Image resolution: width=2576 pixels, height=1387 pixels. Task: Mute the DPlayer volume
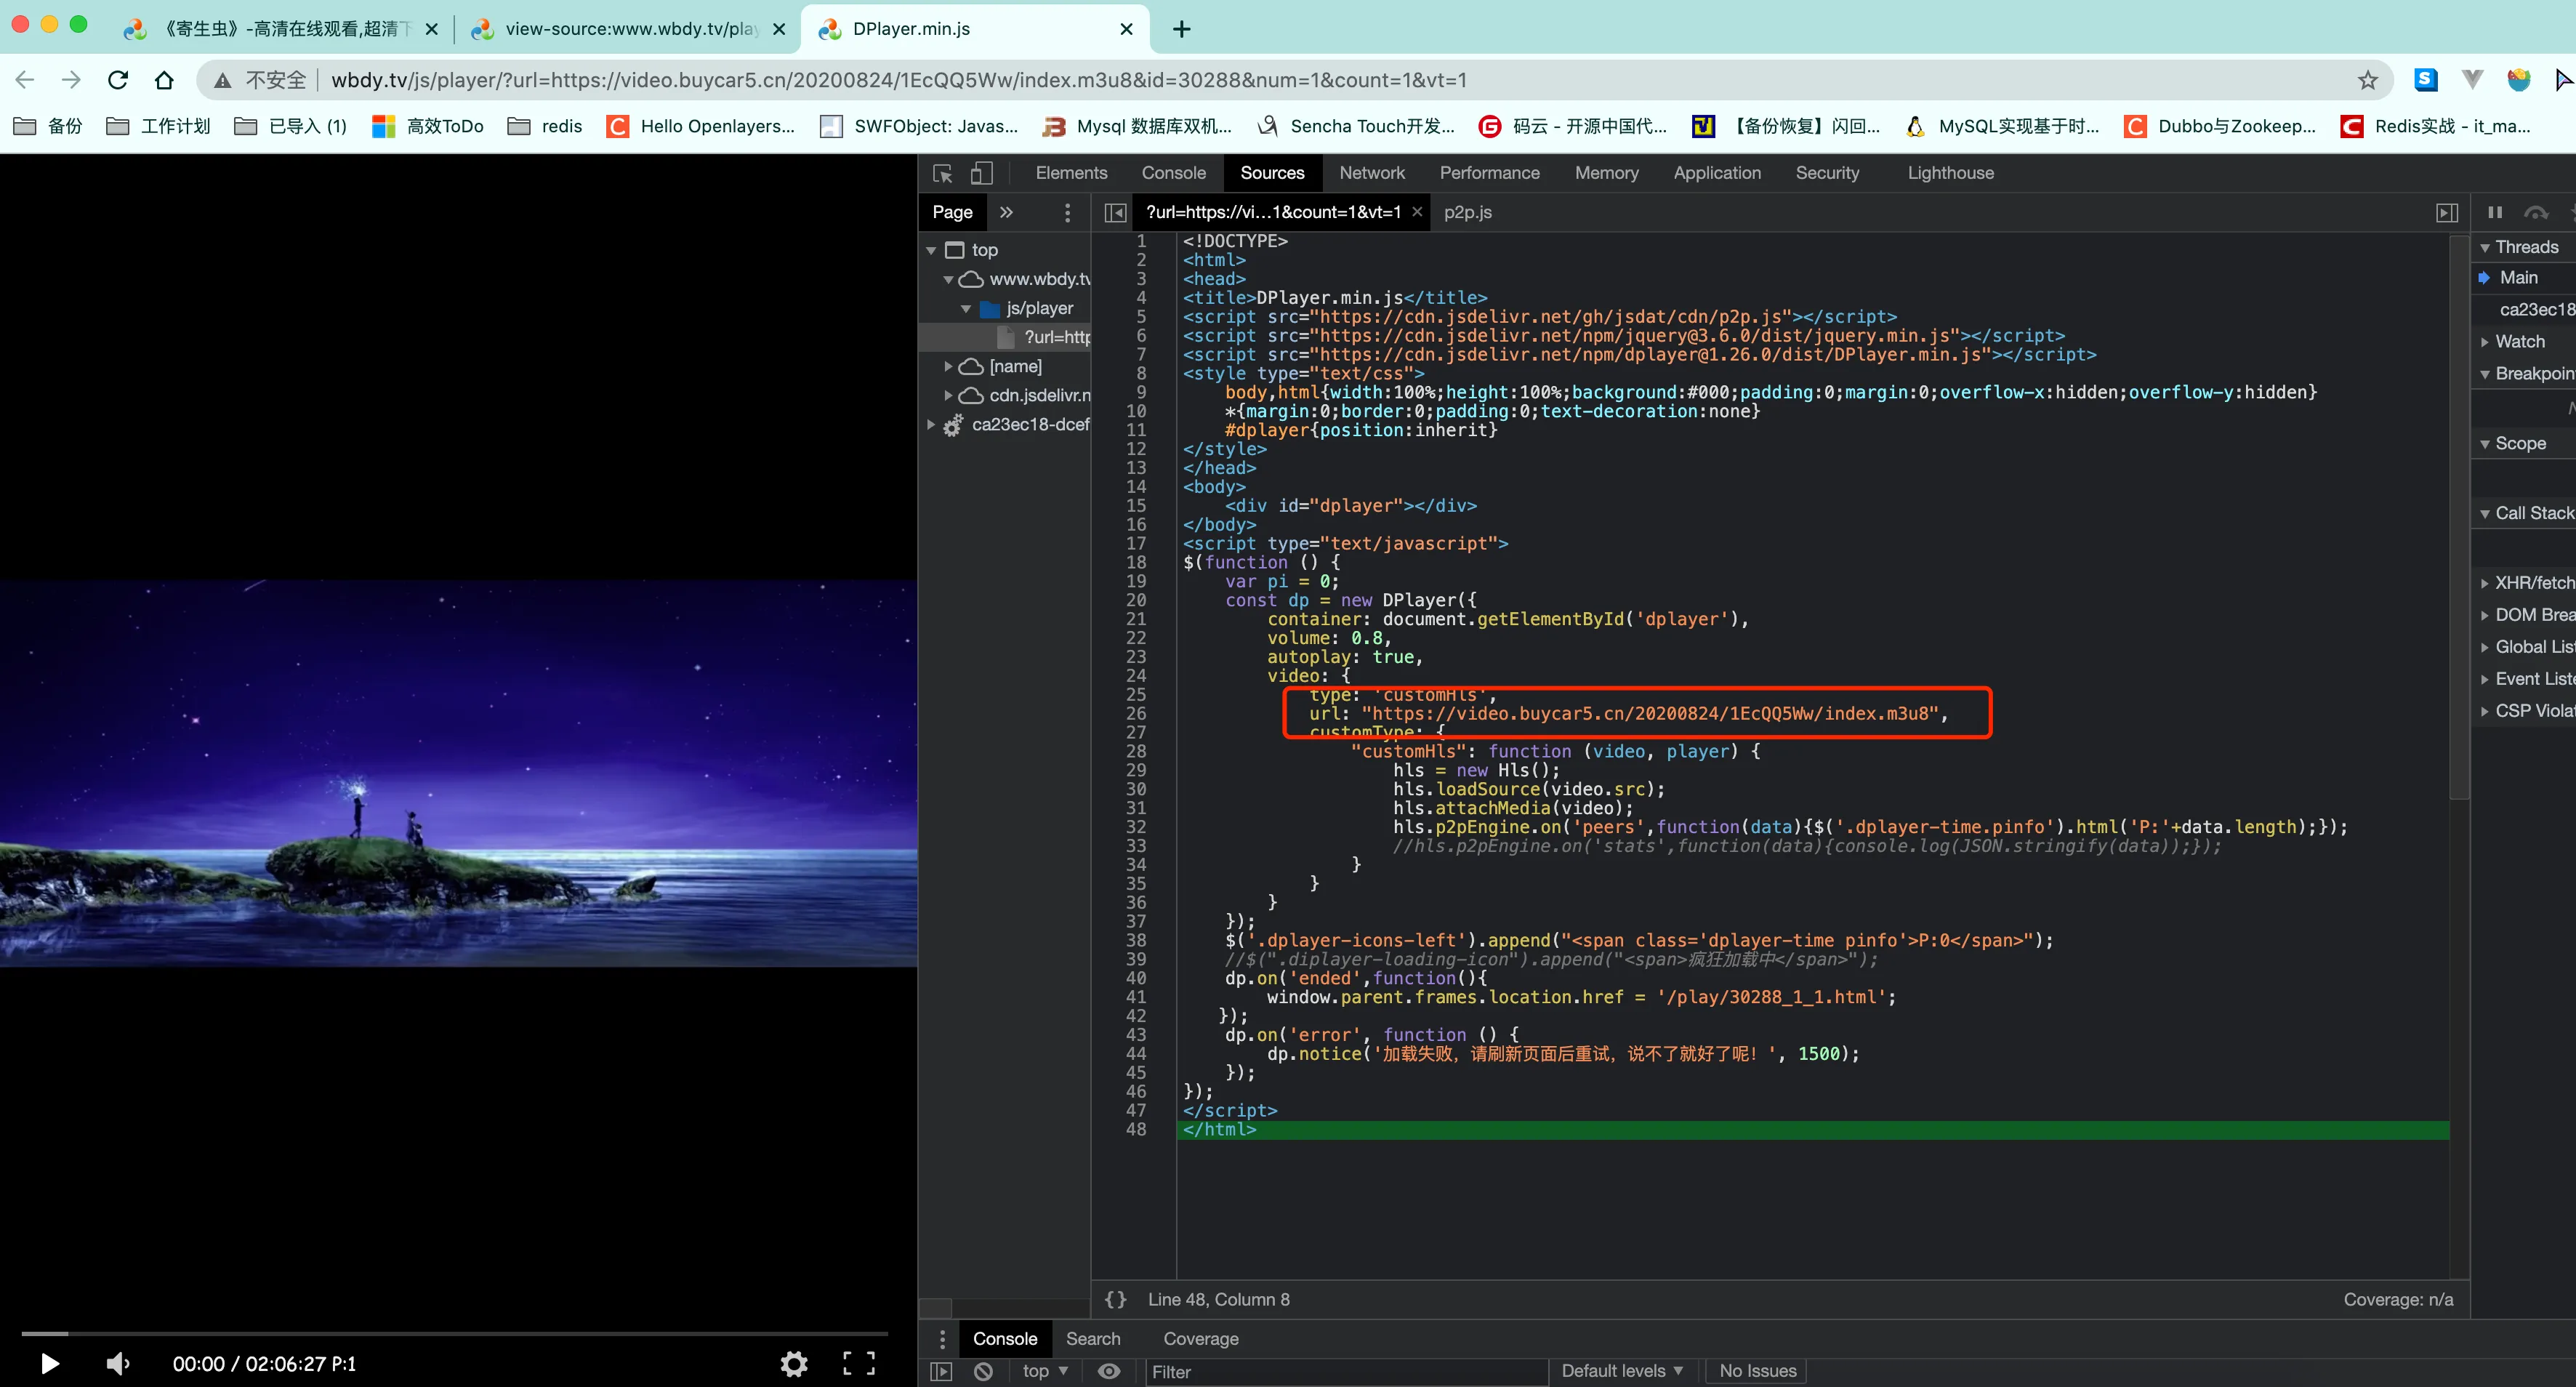[118, 1363]
